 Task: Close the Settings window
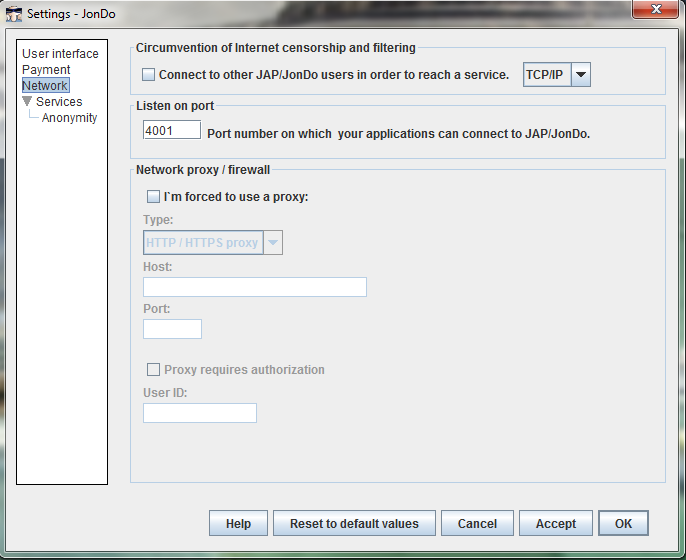tap(654, 10)
